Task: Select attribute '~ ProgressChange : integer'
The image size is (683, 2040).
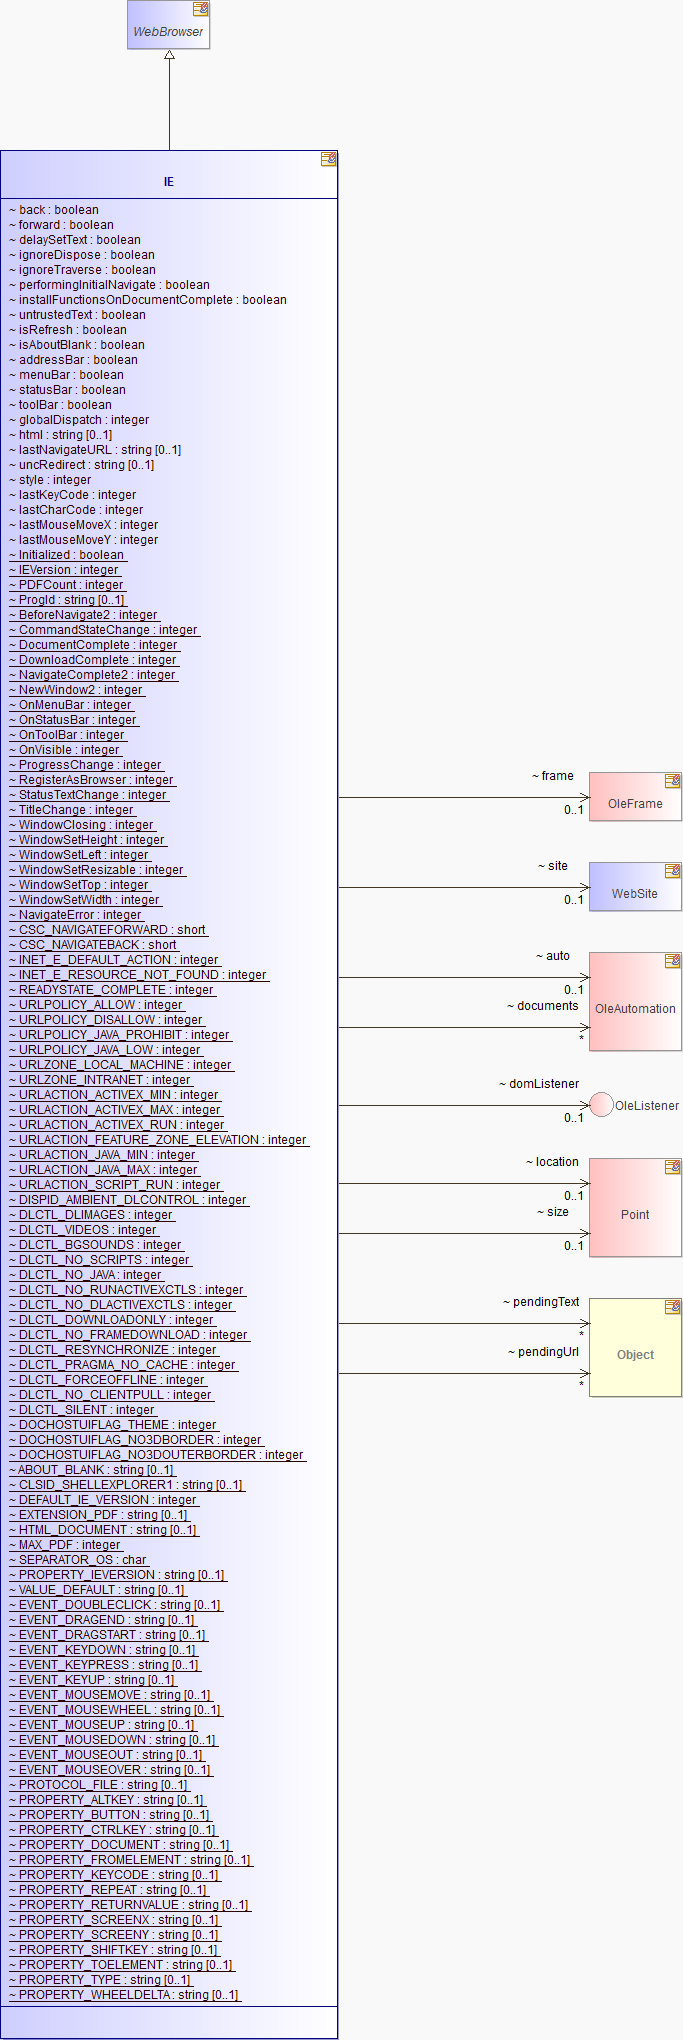Action: pos(86,765)
